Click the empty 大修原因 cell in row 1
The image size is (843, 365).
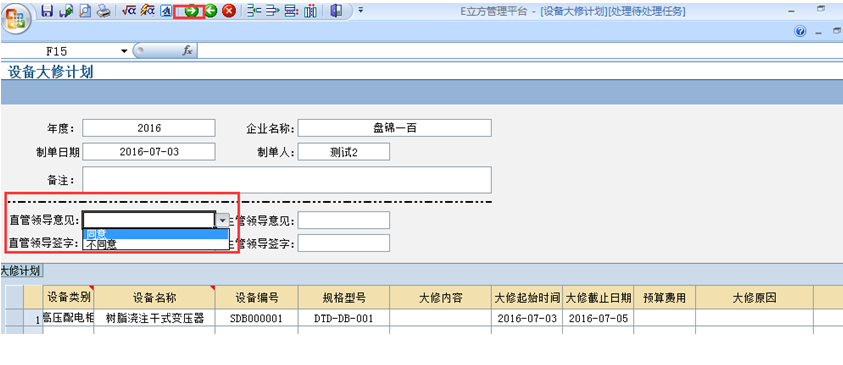[754, 318]
